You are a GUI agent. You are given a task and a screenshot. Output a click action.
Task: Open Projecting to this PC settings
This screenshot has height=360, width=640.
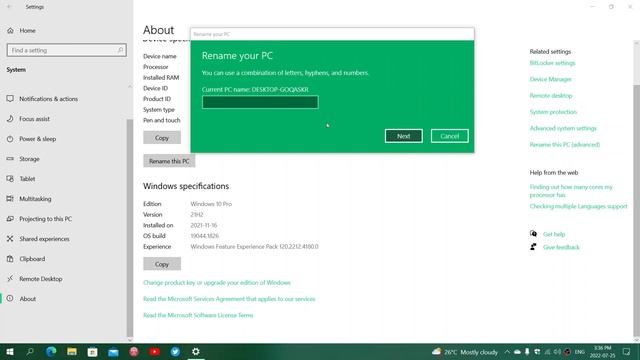(45, 219)
